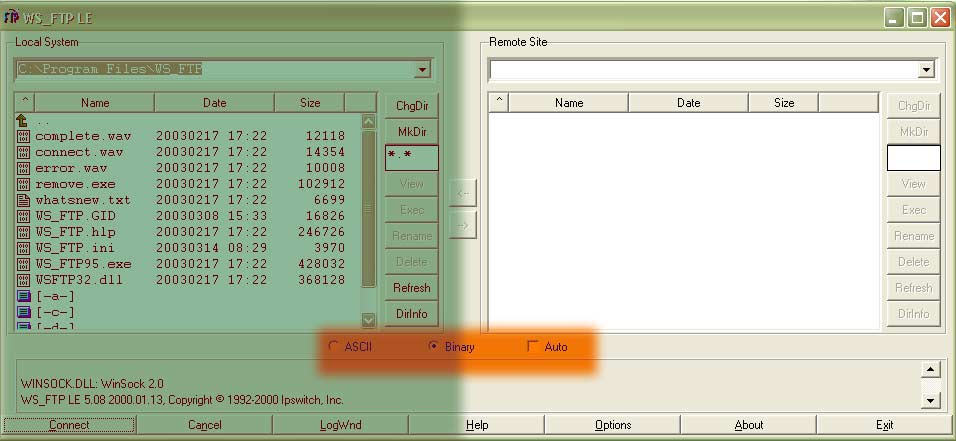Click the Exit button
The image size is (956, 441).
tap(885, 425)
